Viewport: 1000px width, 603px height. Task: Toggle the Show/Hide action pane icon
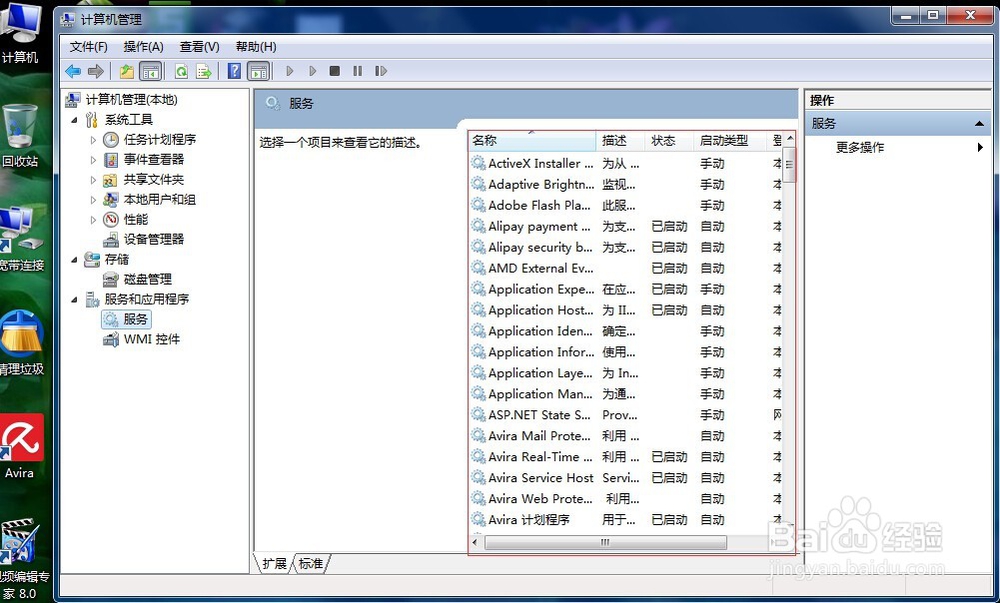coord(258,71)
